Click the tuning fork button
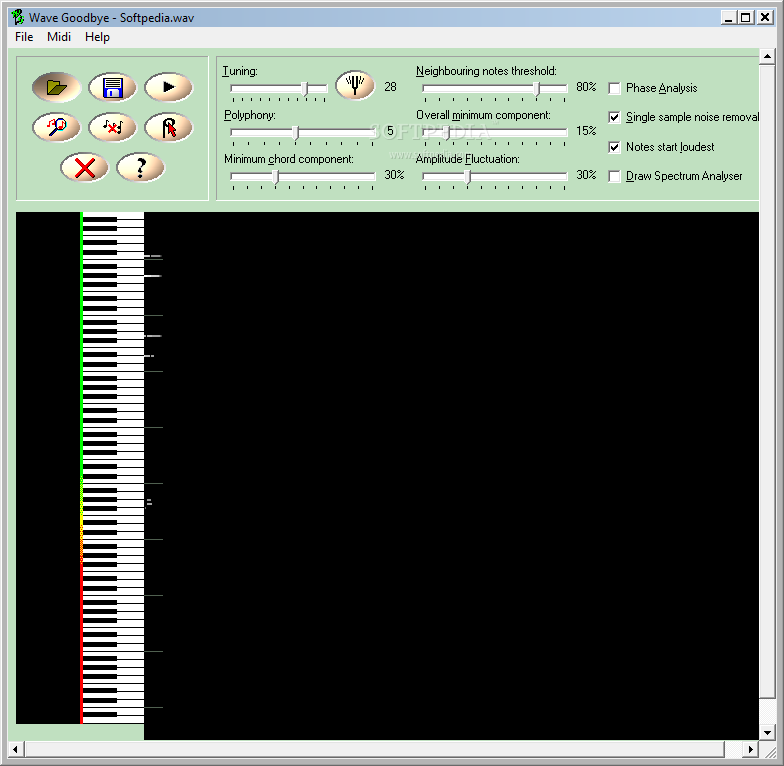This screenshot has width=784, height=766. 355,85
